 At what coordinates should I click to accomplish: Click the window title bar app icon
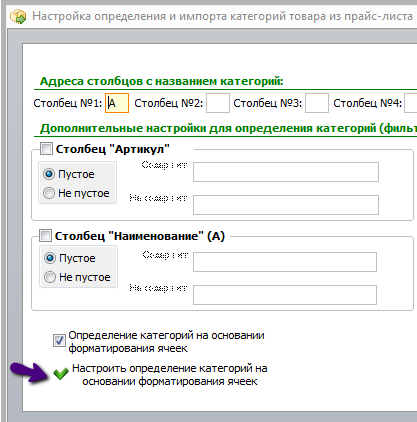[x=18, y=17]
